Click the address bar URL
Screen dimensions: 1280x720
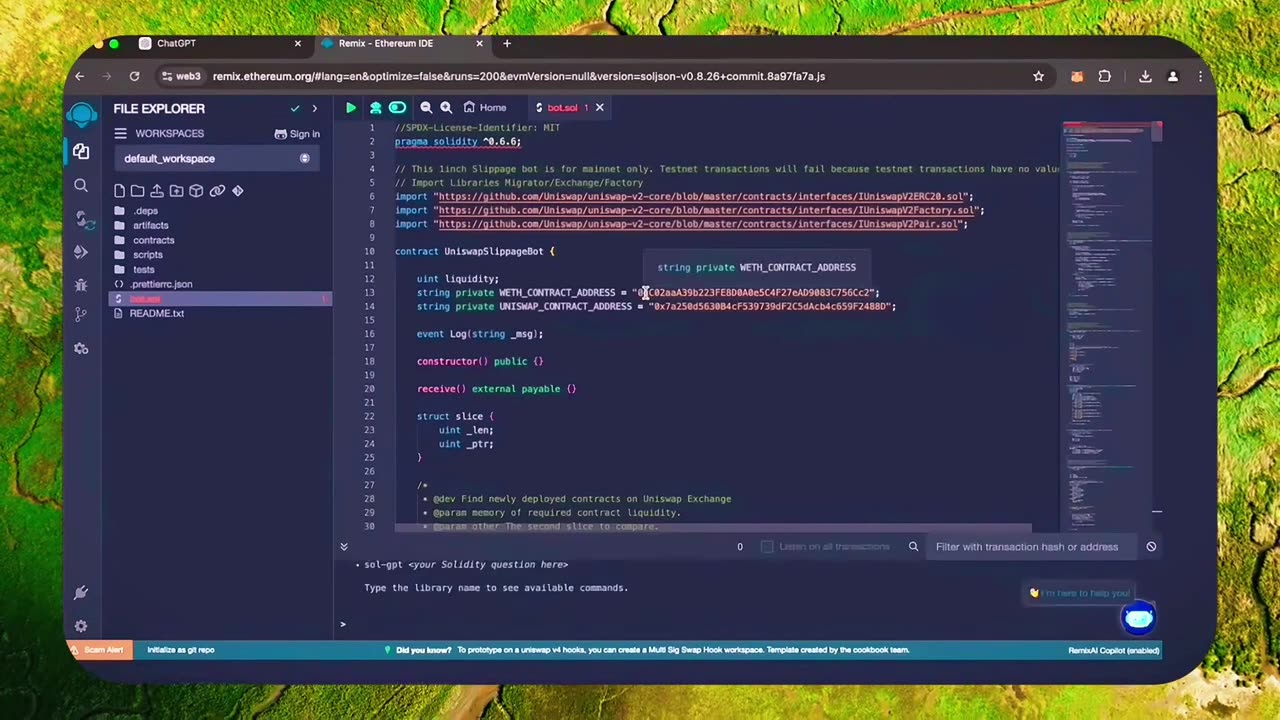[x=518, y=76]
